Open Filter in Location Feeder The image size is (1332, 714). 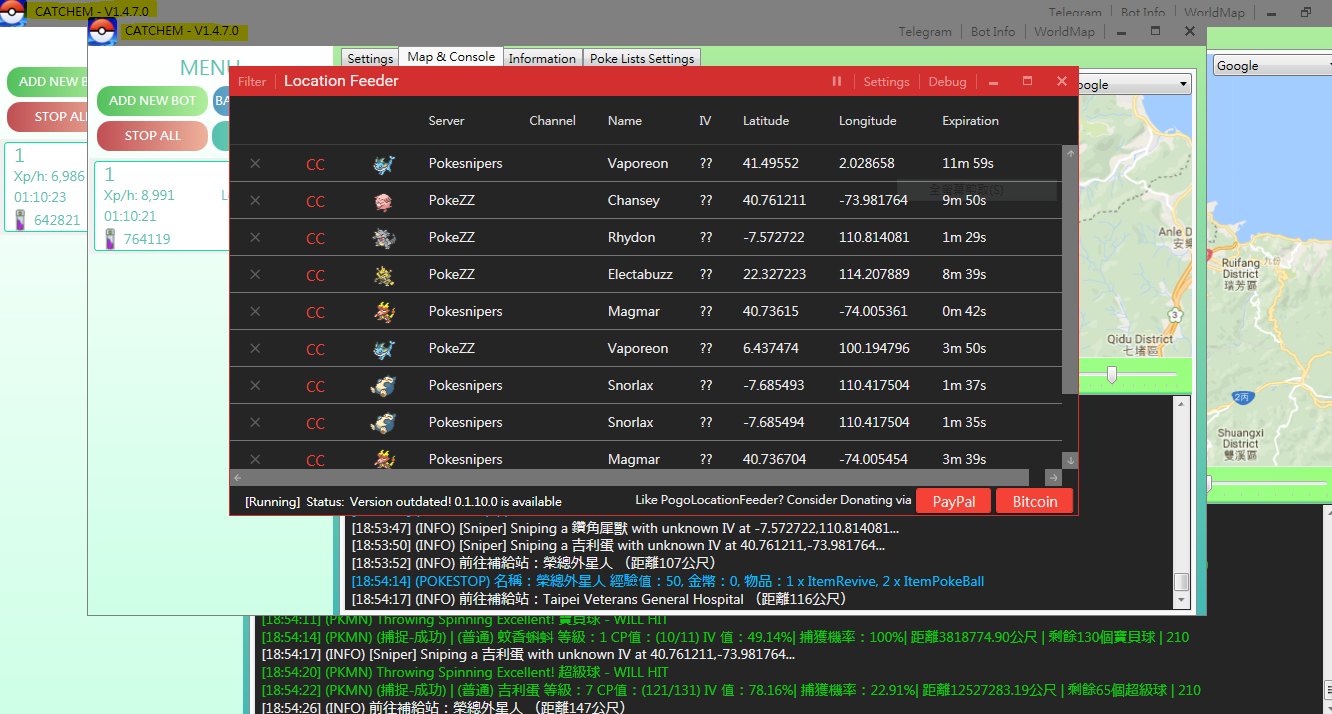click(x=252, y=82)
